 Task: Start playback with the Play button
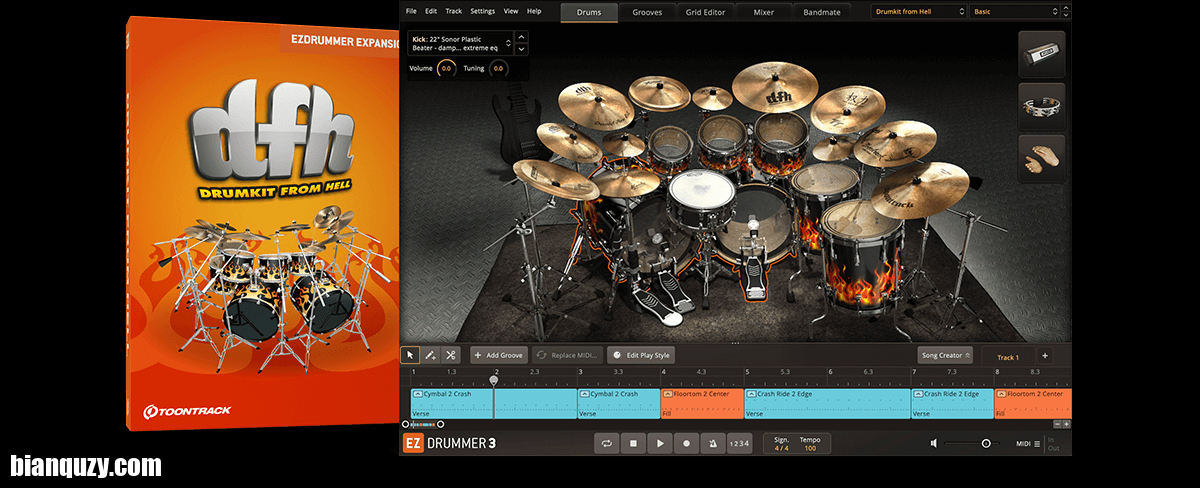click(660, 443)
